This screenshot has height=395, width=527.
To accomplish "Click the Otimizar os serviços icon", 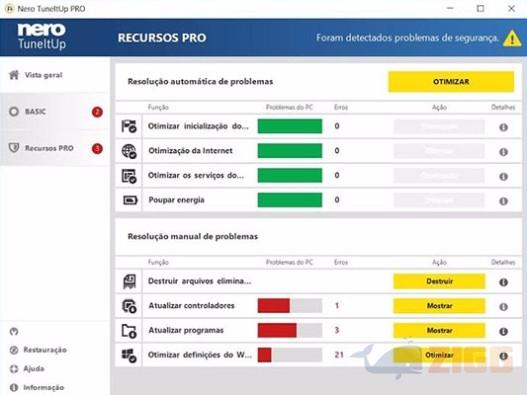I will (129, 176).
